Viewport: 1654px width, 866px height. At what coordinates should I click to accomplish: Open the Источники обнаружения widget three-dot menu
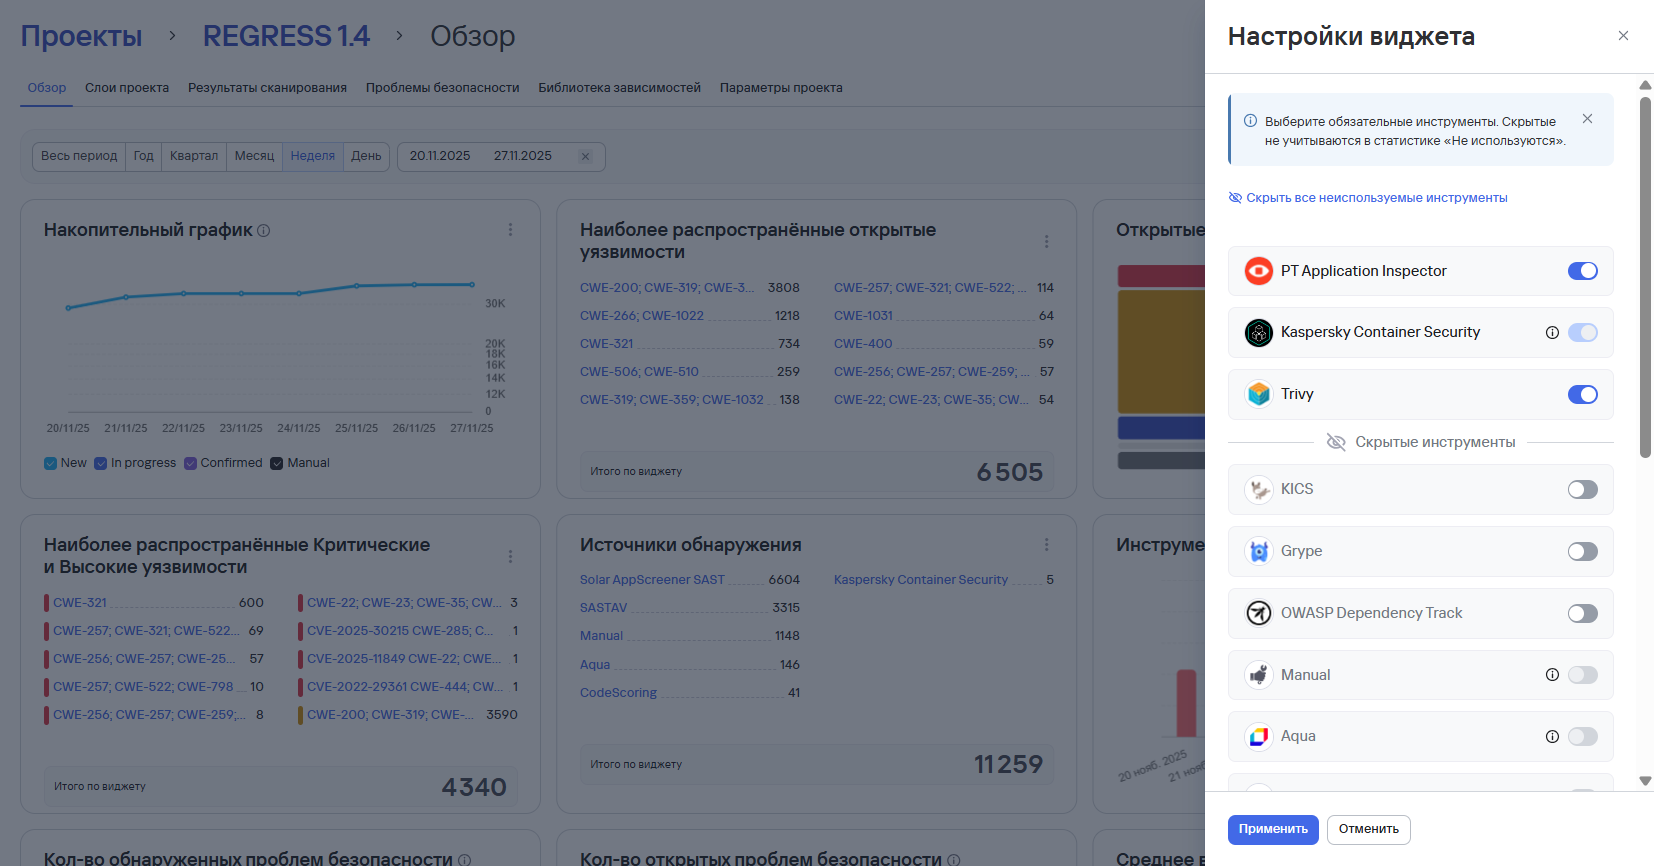(1046, 545)
